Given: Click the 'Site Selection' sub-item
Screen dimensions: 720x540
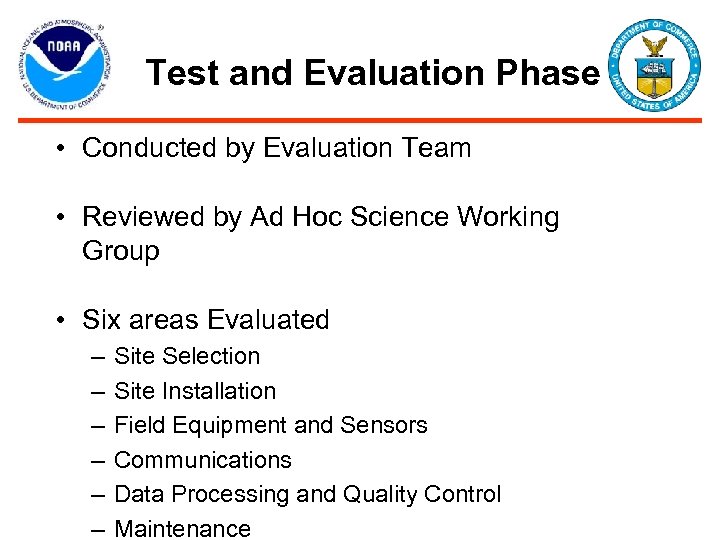Looking at the screenshot, I should coord(187,356).
